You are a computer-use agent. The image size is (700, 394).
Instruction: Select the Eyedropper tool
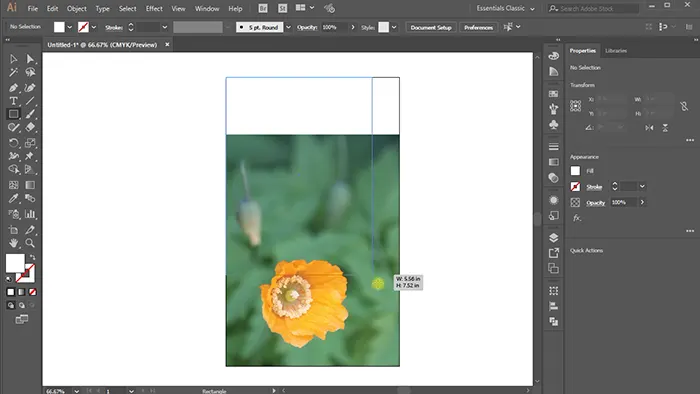pyautogui.click(x=13, y=198)
